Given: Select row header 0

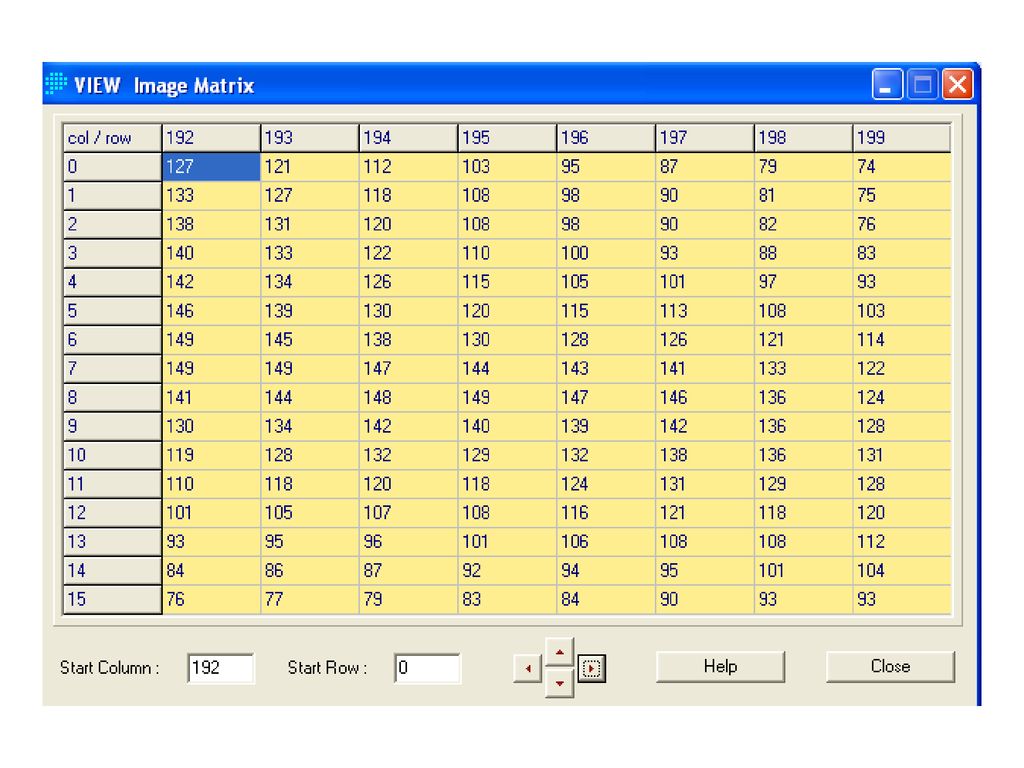Looking at the screenshot, I should click(112, 167).
